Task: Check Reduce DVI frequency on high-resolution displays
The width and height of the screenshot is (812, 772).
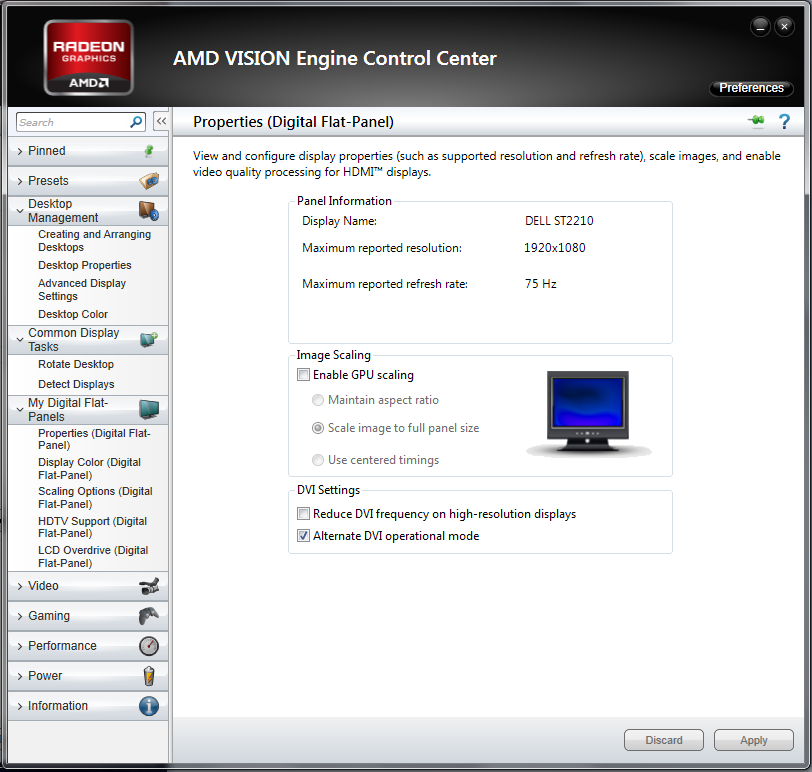Action: 303,513
